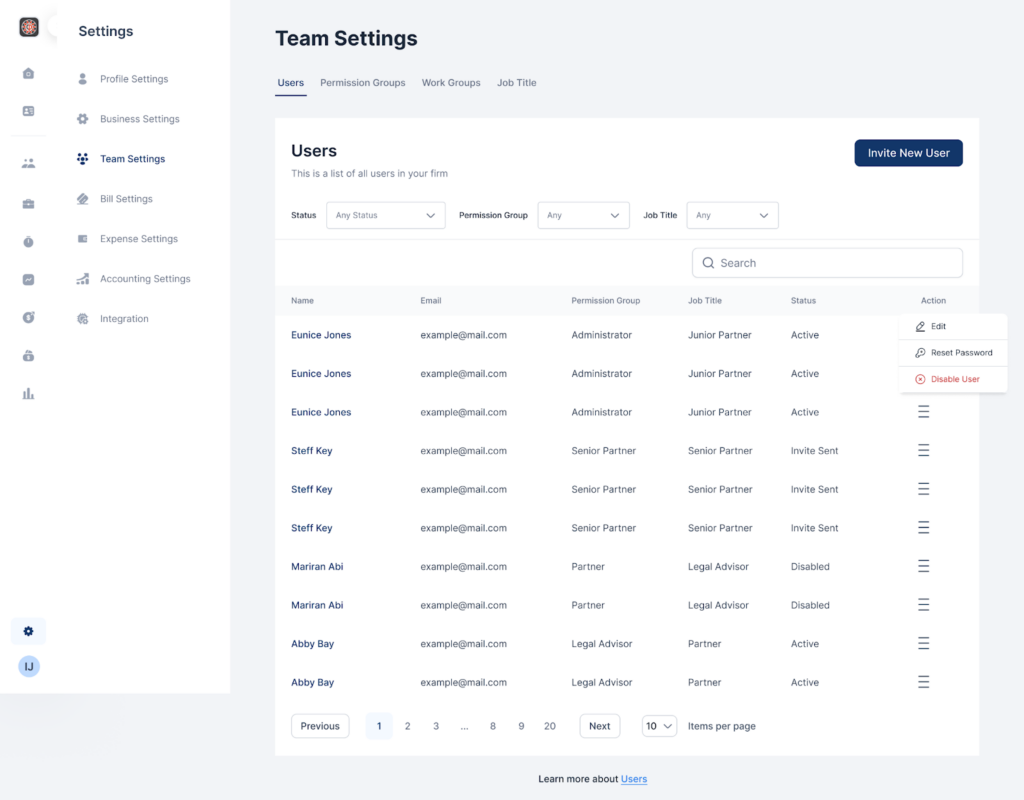Click the home icon in the left rail
Screen dimensions: 1024x800
(x=28, y=73)
